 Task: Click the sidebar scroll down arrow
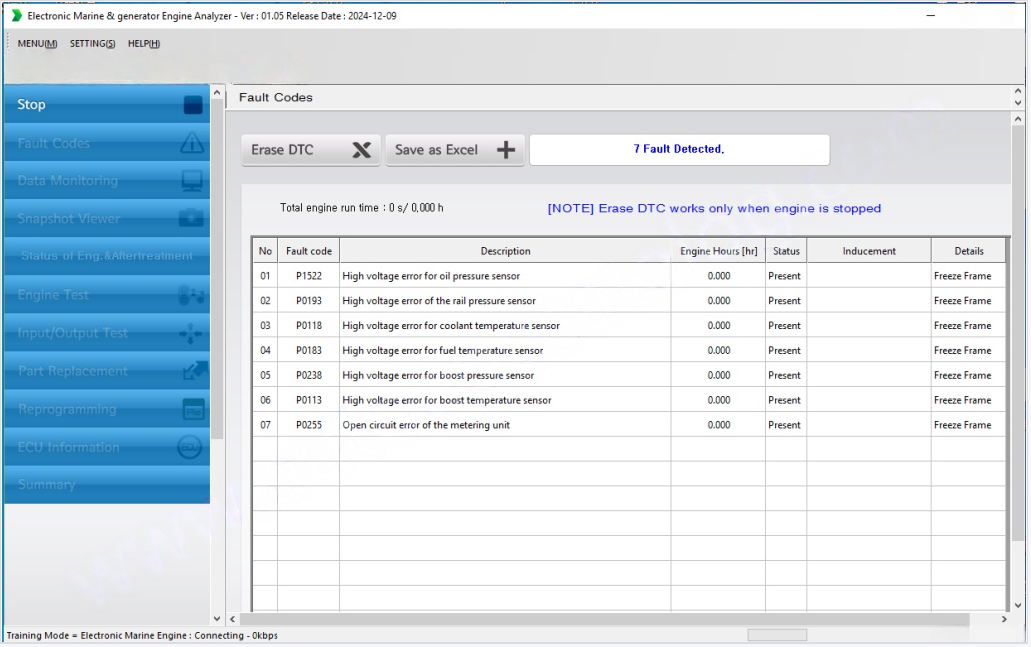(217, 619)
